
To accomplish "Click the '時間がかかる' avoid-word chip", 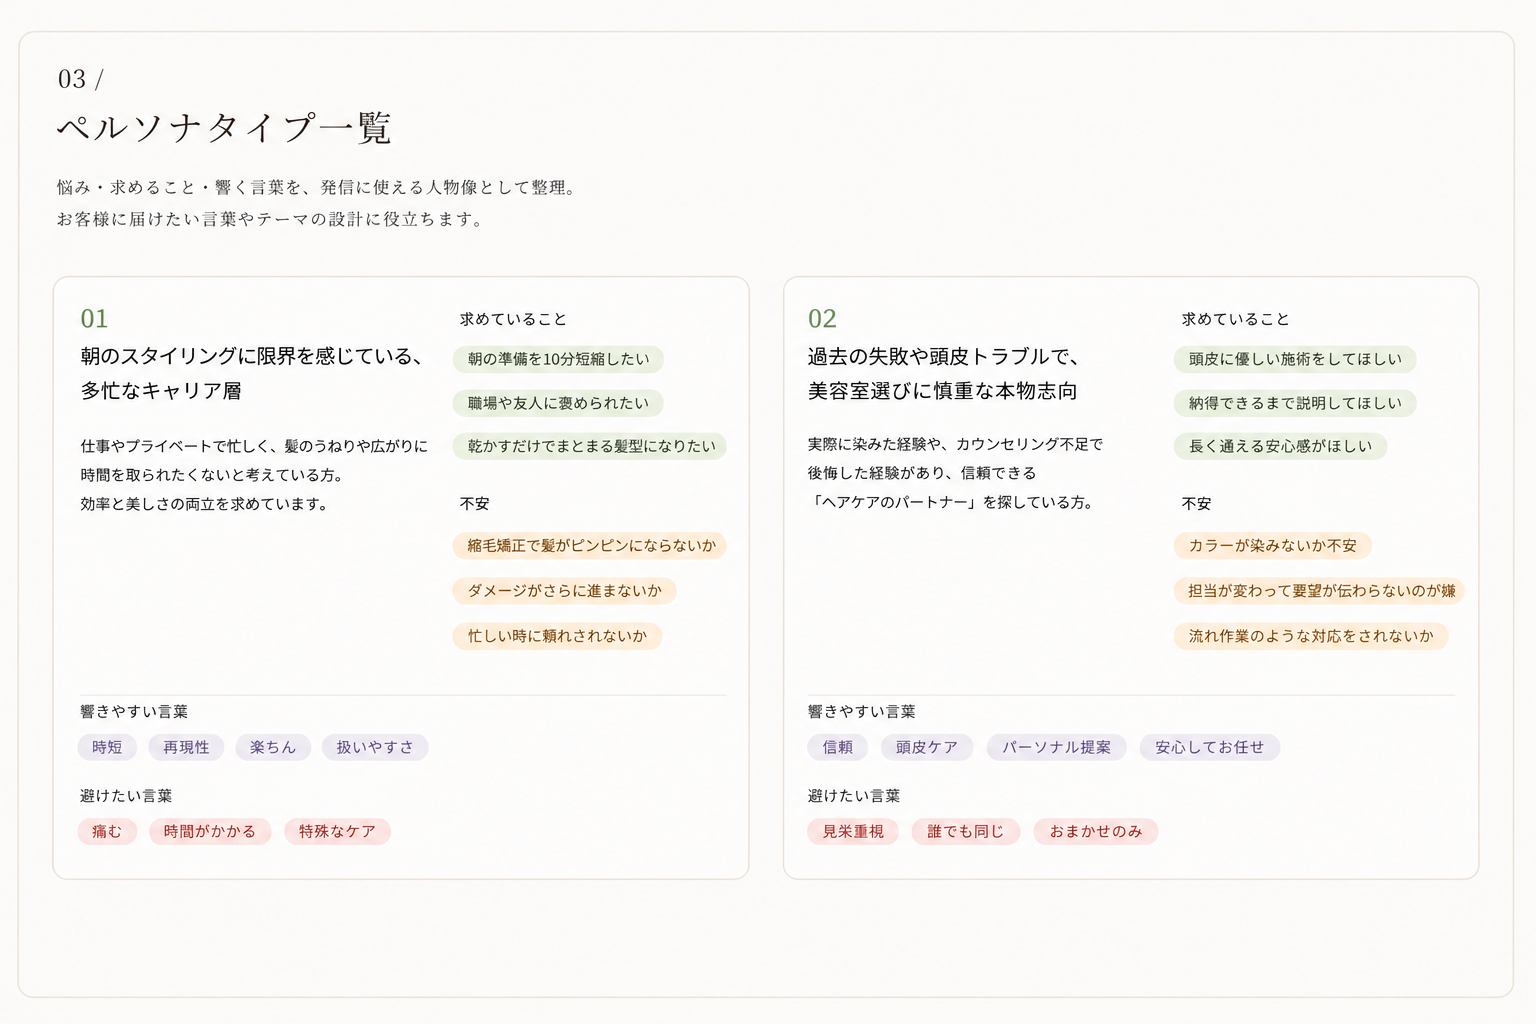I will 210,831.
